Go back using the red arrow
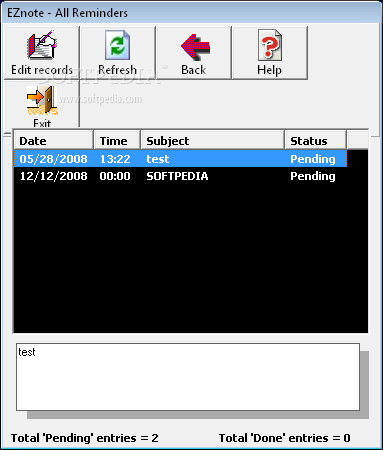 coord(194,53)
